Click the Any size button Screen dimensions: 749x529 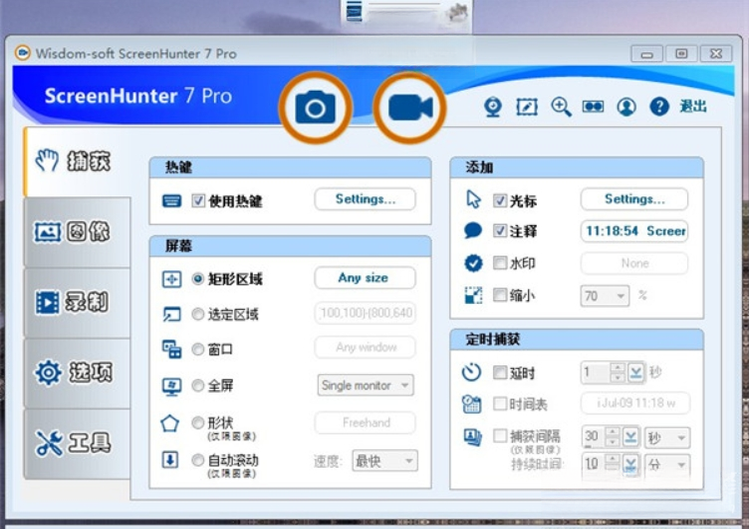pyautogui.click(x=365, y=278)
